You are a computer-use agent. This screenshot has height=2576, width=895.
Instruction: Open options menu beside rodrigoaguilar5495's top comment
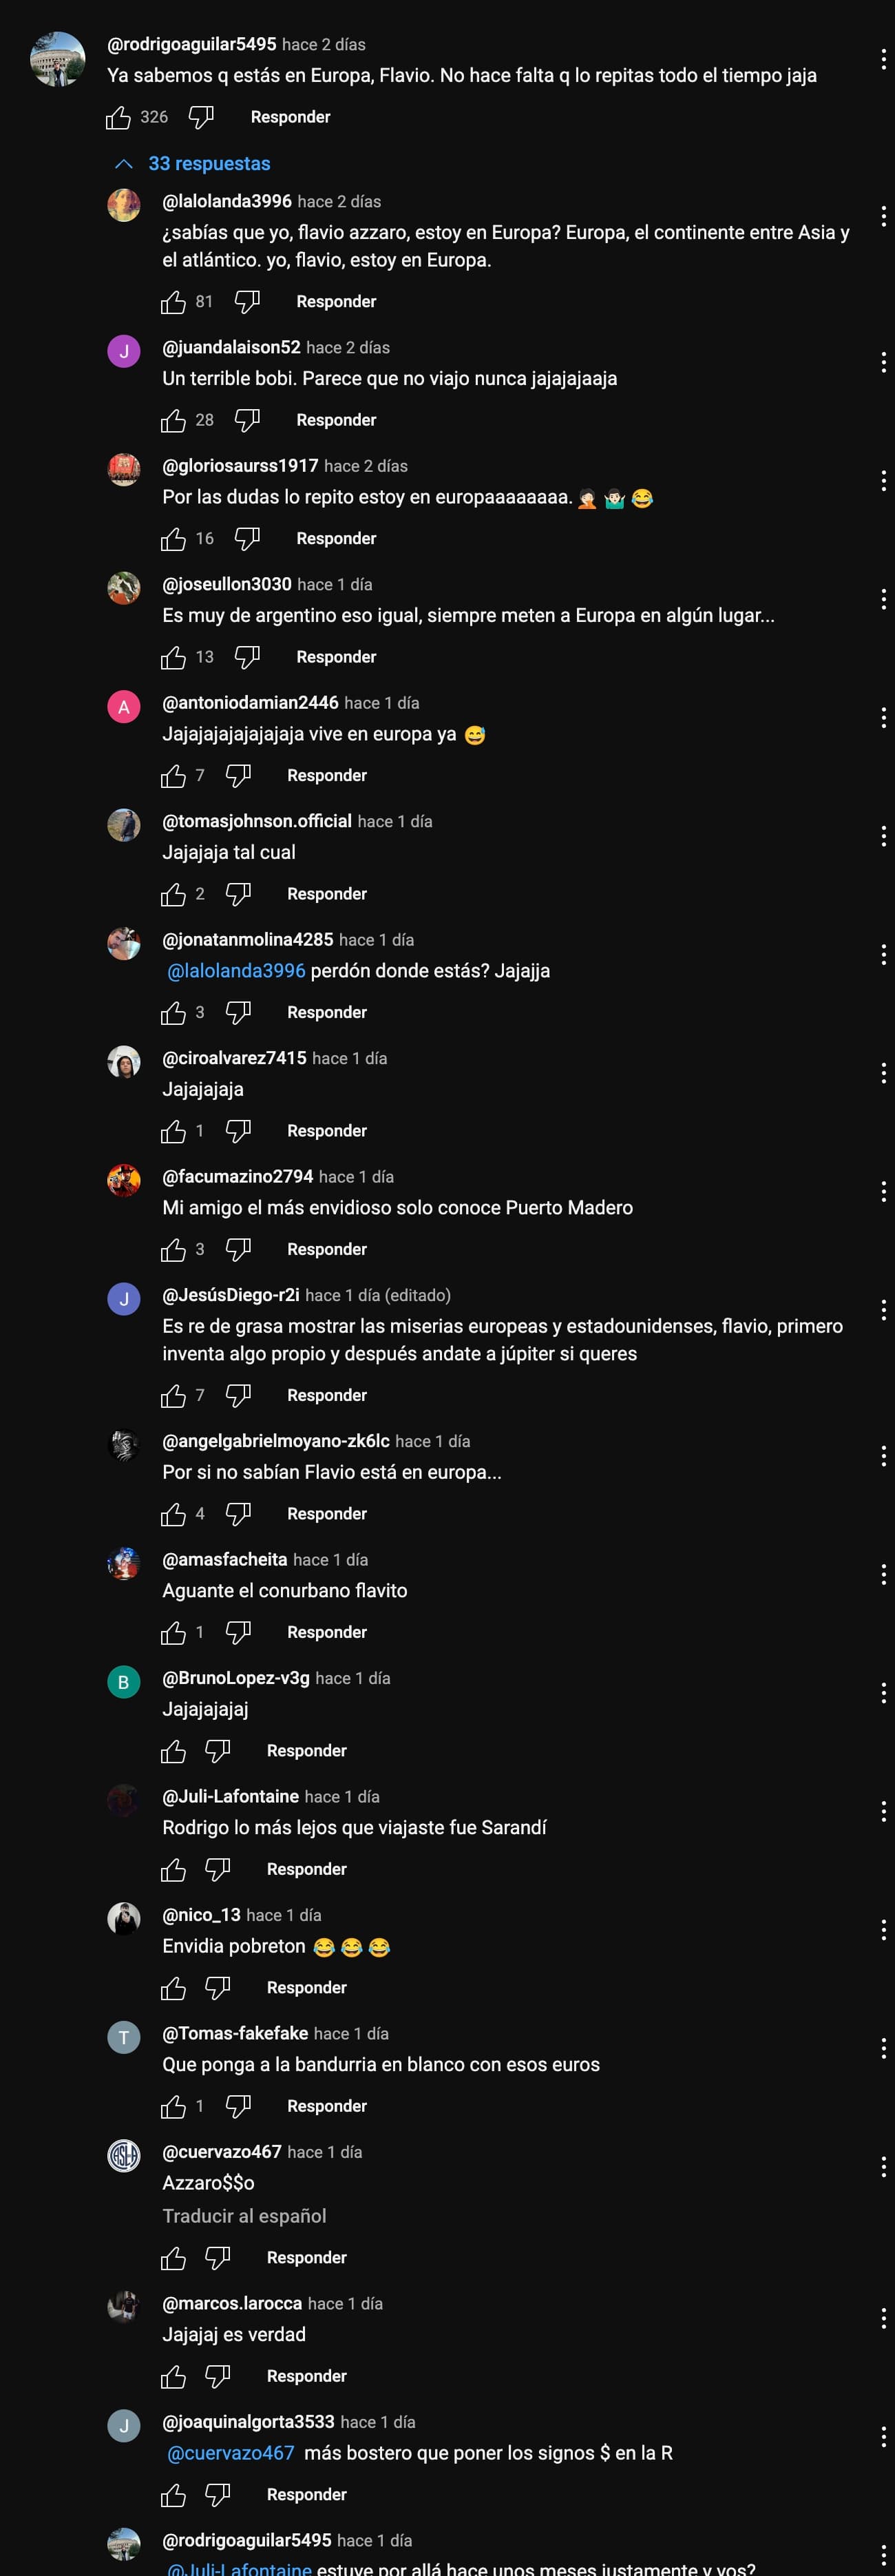pyautogui.click(x=883, y=60)
